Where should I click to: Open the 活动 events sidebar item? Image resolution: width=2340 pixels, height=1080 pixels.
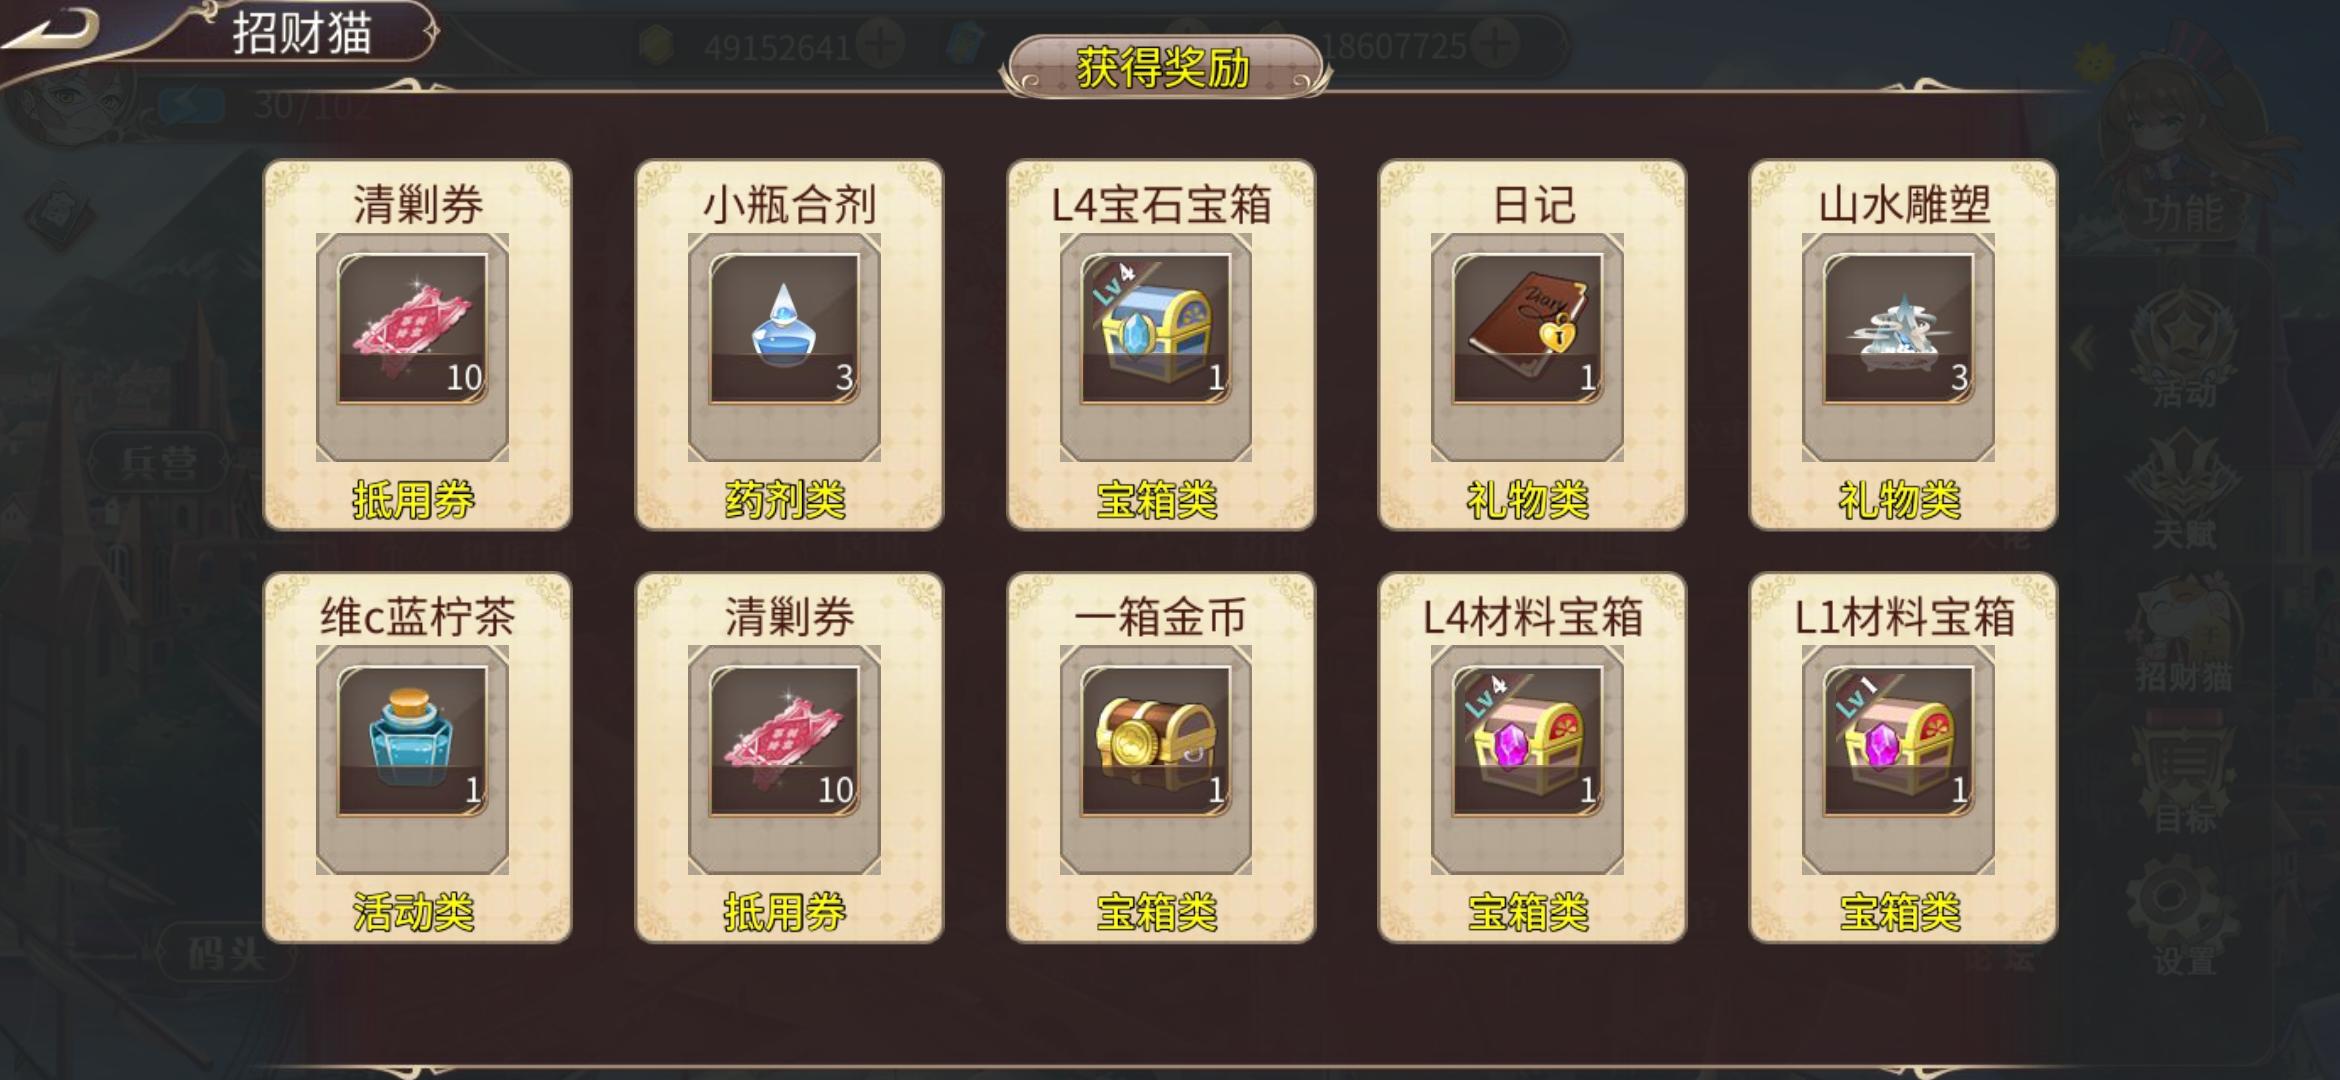pos(2183,352)
